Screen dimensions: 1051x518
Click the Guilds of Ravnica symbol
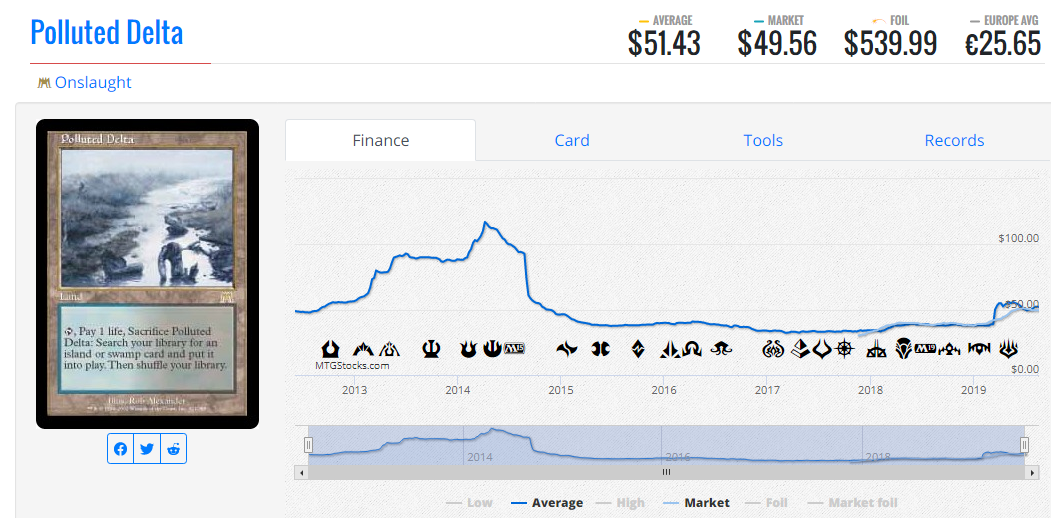(948, 348)
